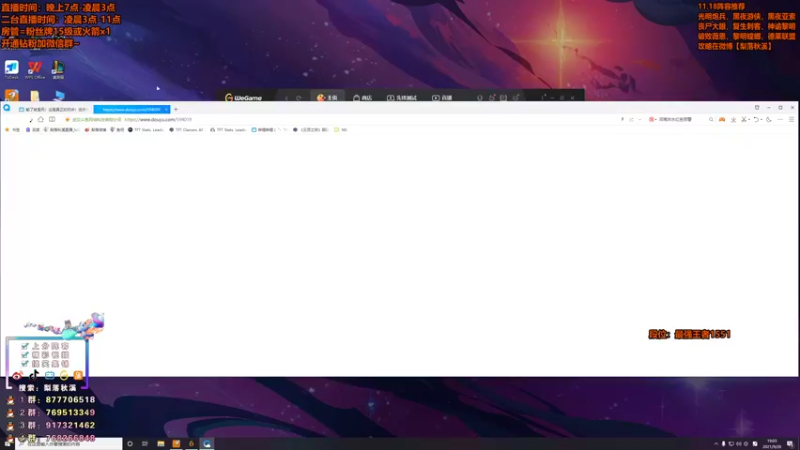Viewport: 800px width, 450px height.
Task: Open the WeGame store tab
Action: (362, 97)
